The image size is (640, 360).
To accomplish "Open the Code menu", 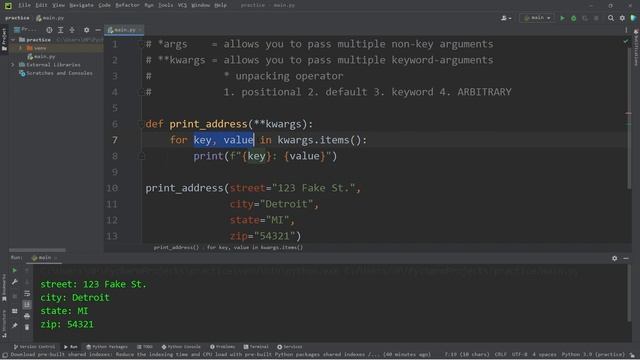I will click(104, 5).
